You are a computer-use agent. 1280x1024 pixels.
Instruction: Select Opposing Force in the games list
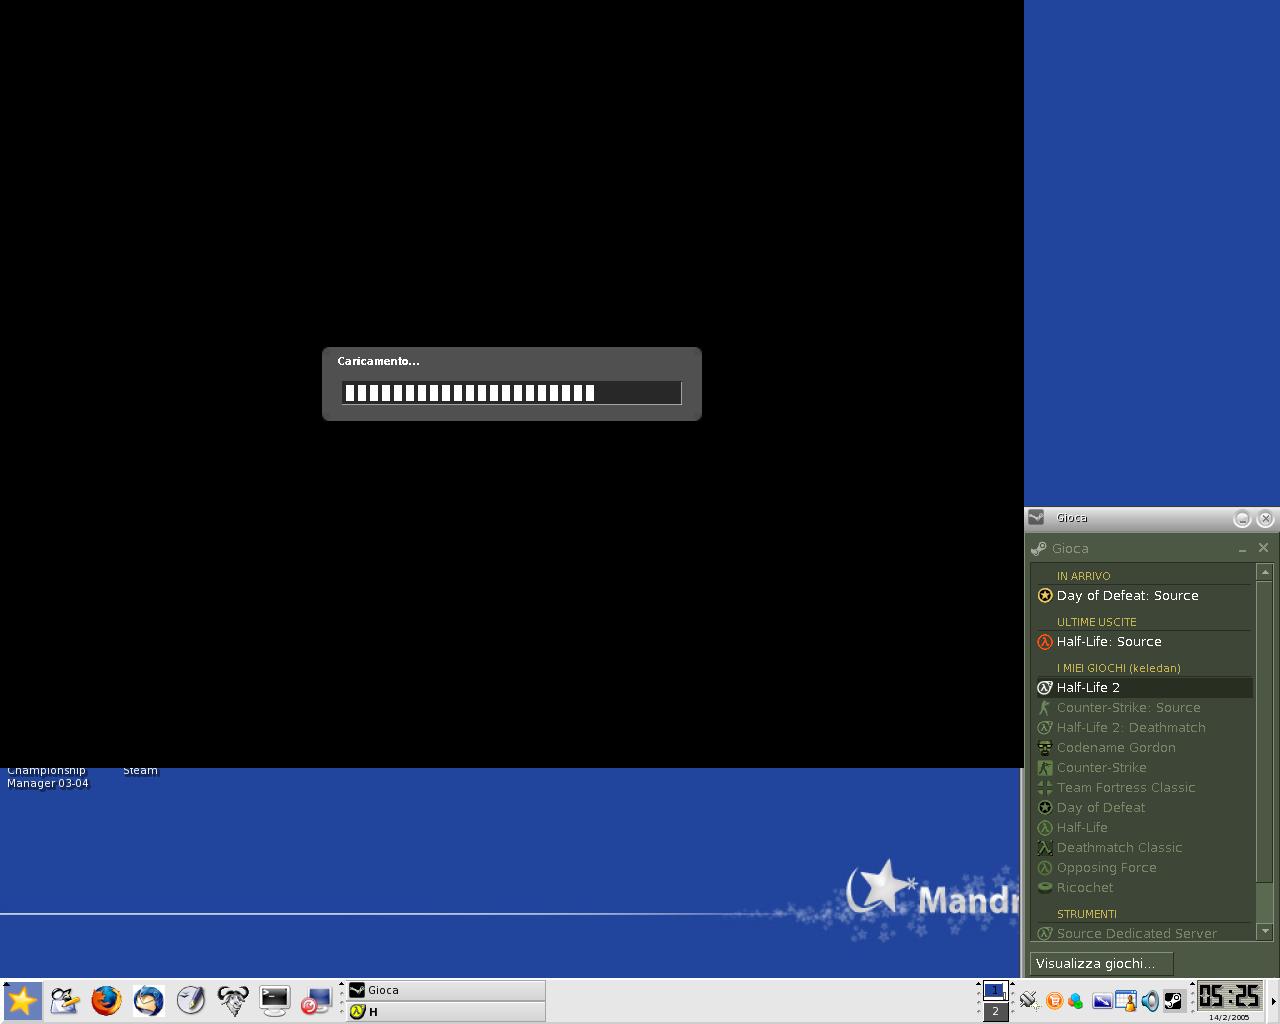(x=1143, y=867)
